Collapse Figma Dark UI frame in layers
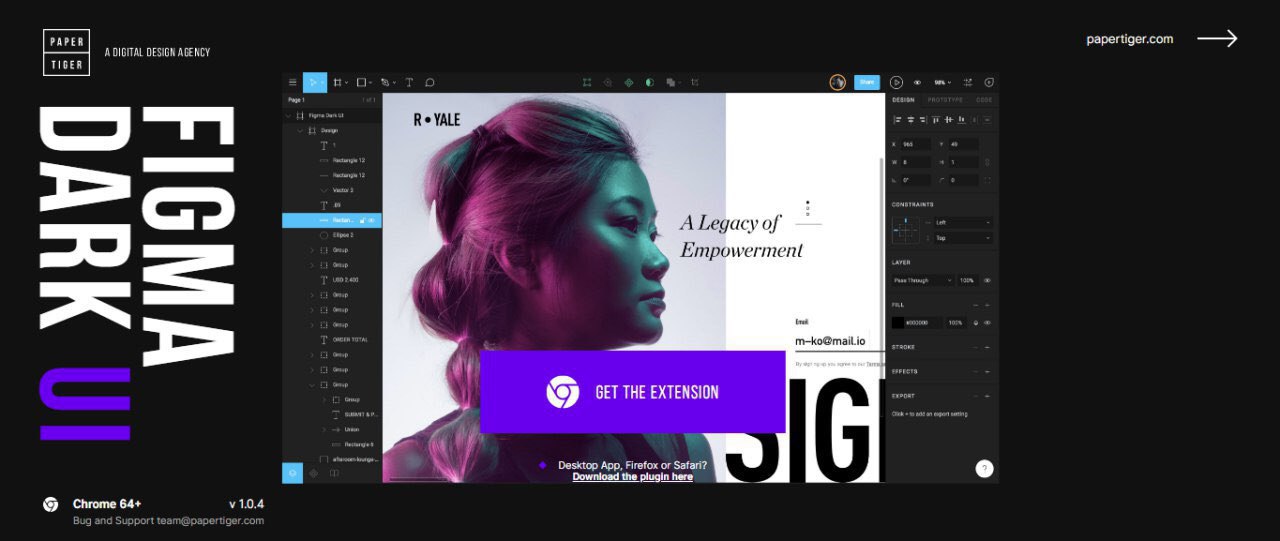1280x541 pixels. click(288, 116)
